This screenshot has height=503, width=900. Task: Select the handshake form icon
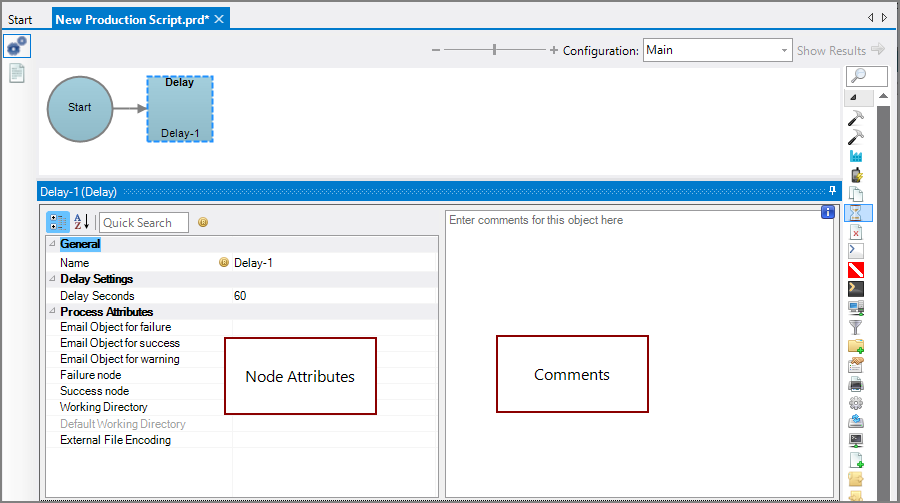[856, 365]
